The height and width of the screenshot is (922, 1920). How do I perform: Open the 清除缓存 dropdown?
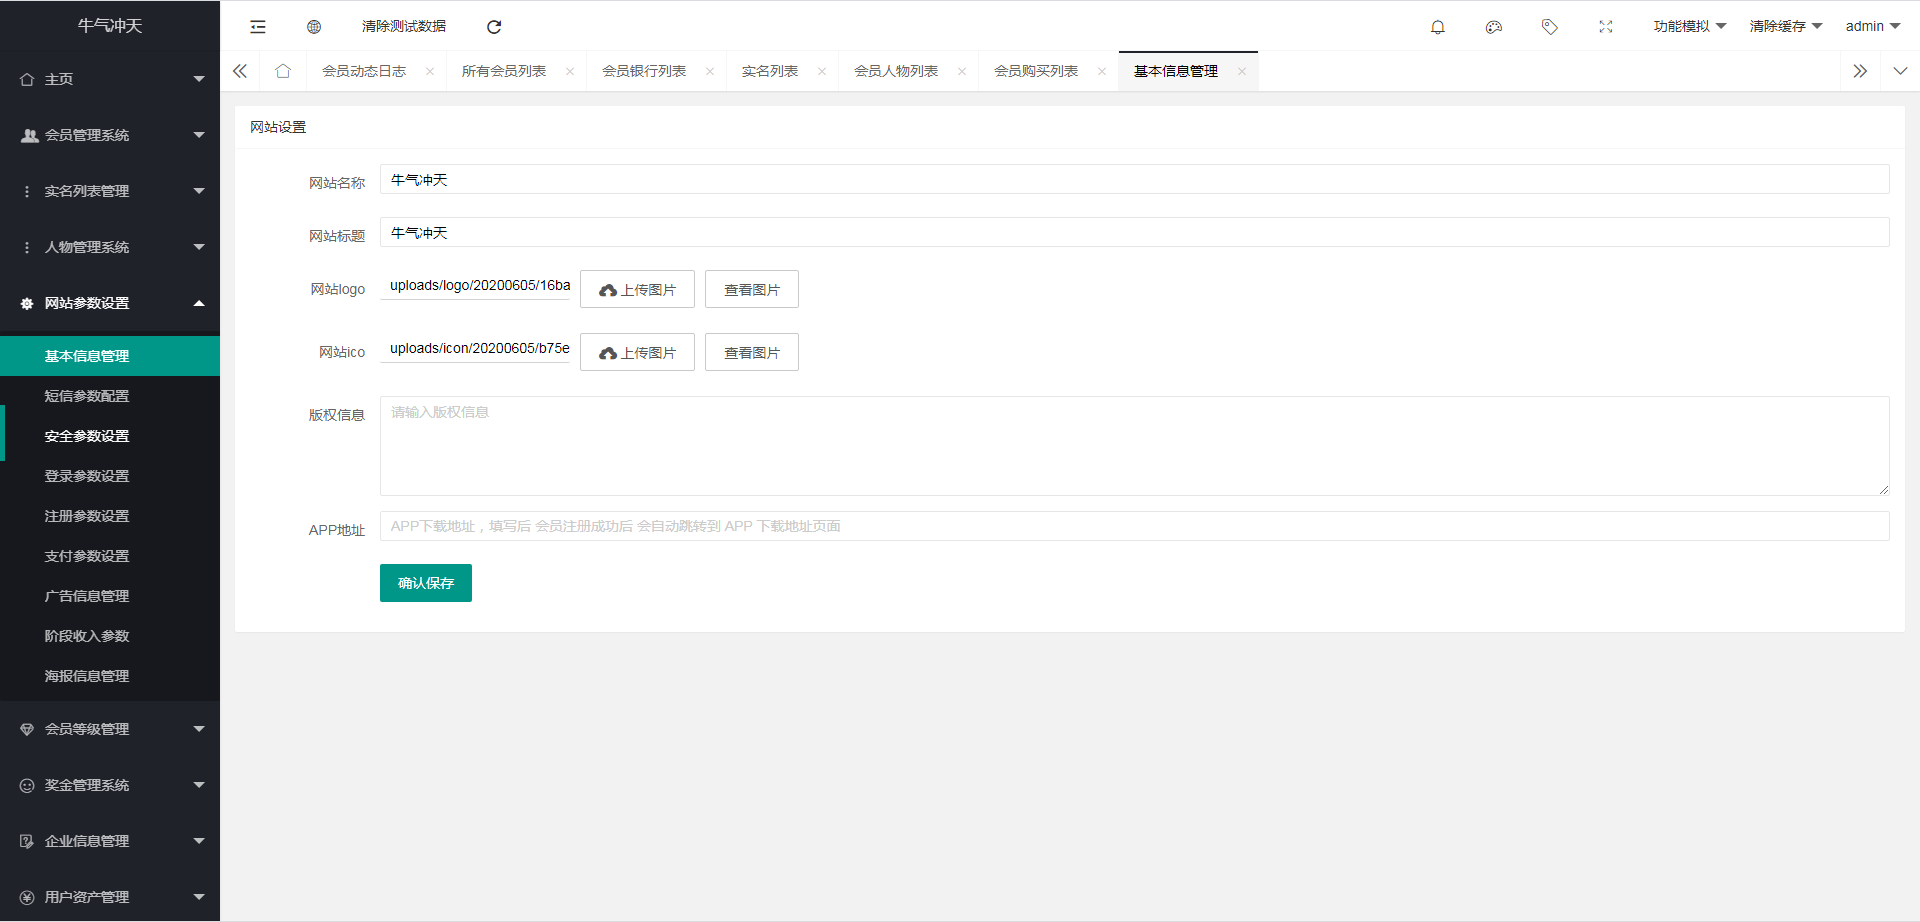(1785, 27)
